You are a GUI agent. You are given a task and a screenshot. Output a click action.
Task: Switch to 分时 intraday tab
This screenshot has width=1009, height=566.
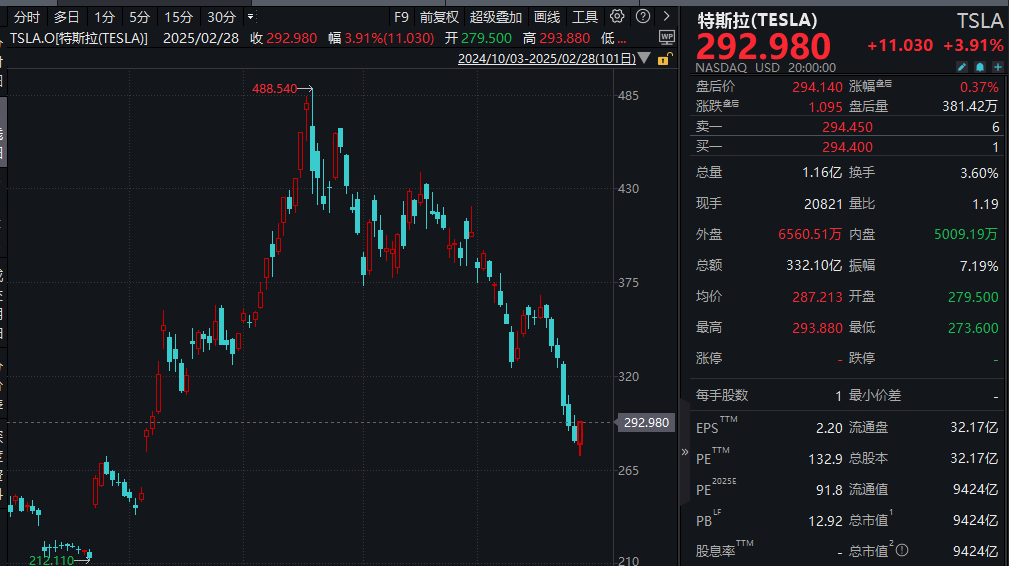tap(27, 17)
